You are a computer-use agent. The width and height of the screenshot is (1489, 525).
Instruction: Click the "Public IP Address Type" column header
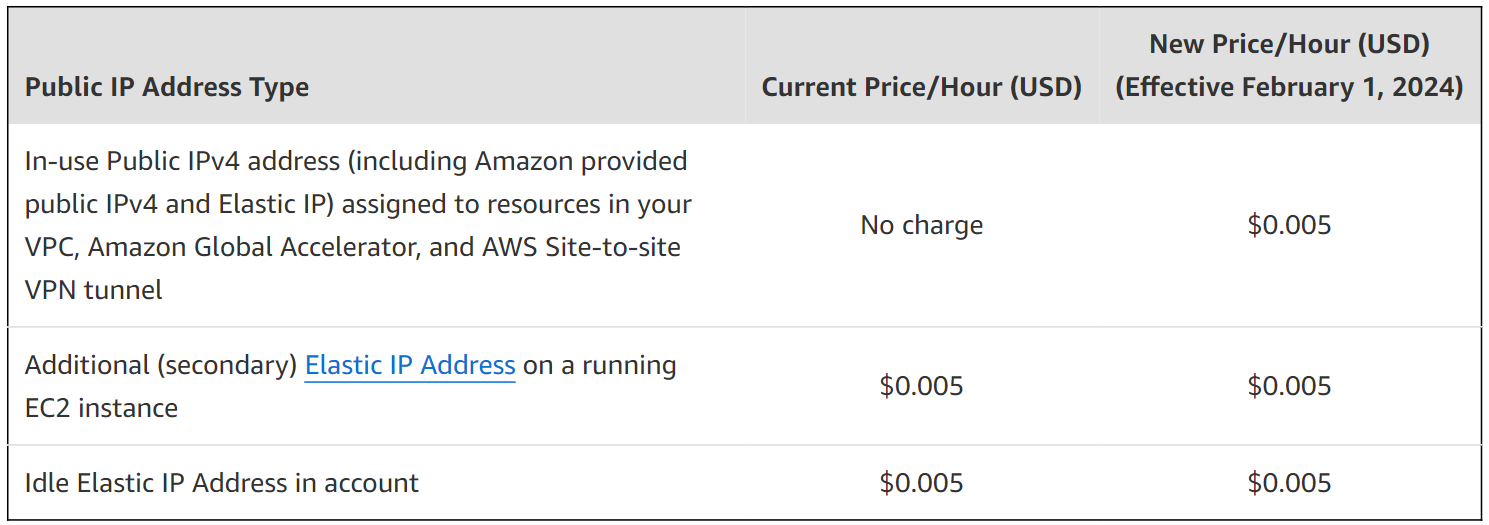coord(167,87)
